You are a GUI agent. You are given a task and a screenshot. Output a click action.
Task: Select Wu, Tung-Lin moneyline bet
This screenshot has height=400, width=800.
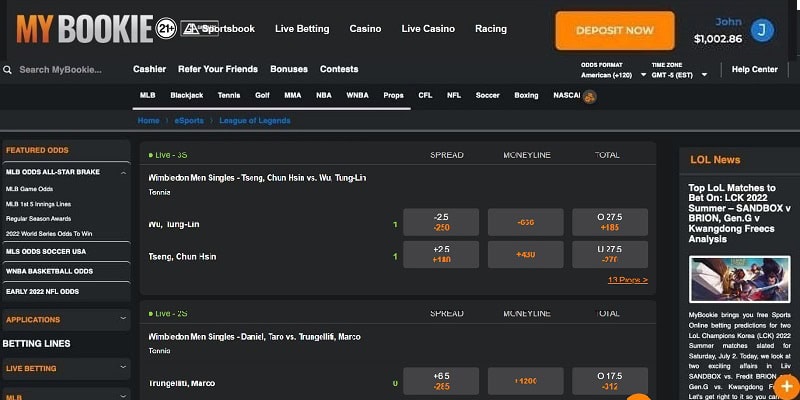coord(526,222)
